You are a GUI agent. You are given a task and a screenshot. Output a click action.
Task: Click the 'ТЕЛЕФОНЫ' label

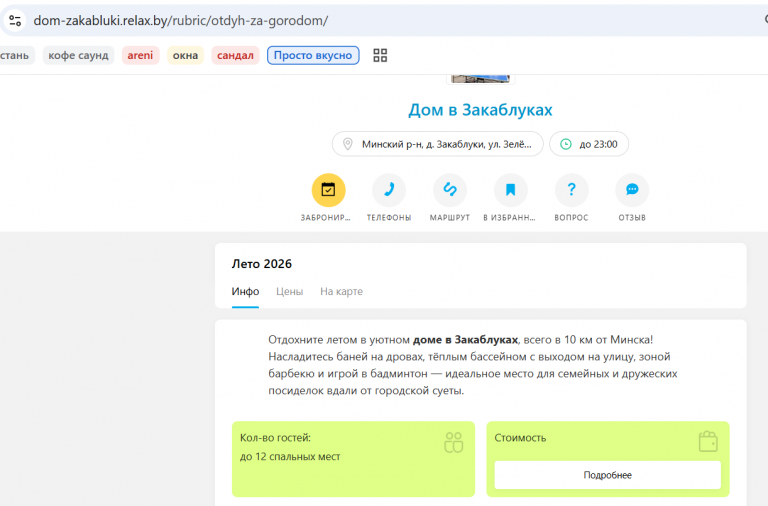click(x=389, y=217)
